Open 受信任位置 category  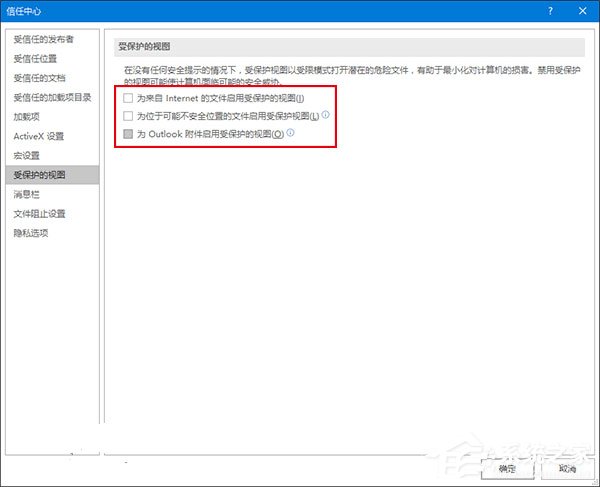(x=52, y=59)
